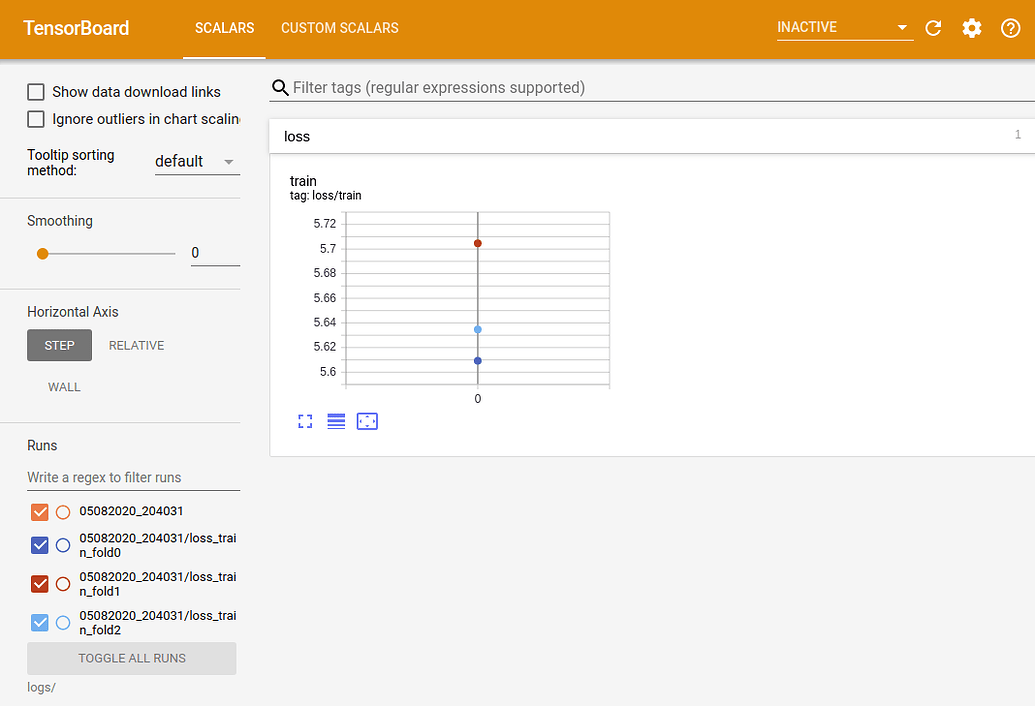Open the INACTIVE dashboards dropdown

(844, 28)
